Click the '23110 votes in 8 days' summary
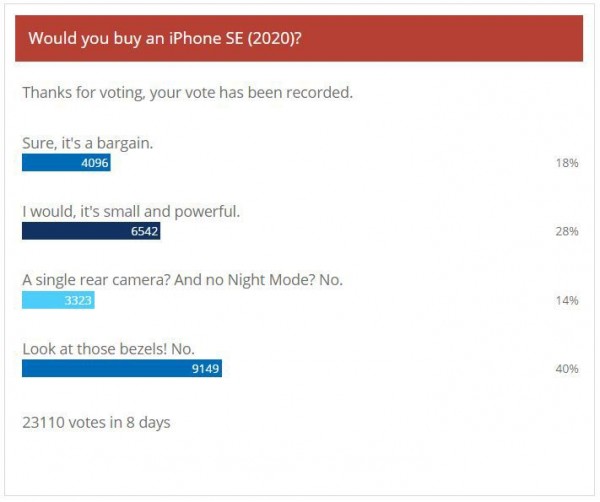Screen dimensions: 600x502 tap(96, 423)
